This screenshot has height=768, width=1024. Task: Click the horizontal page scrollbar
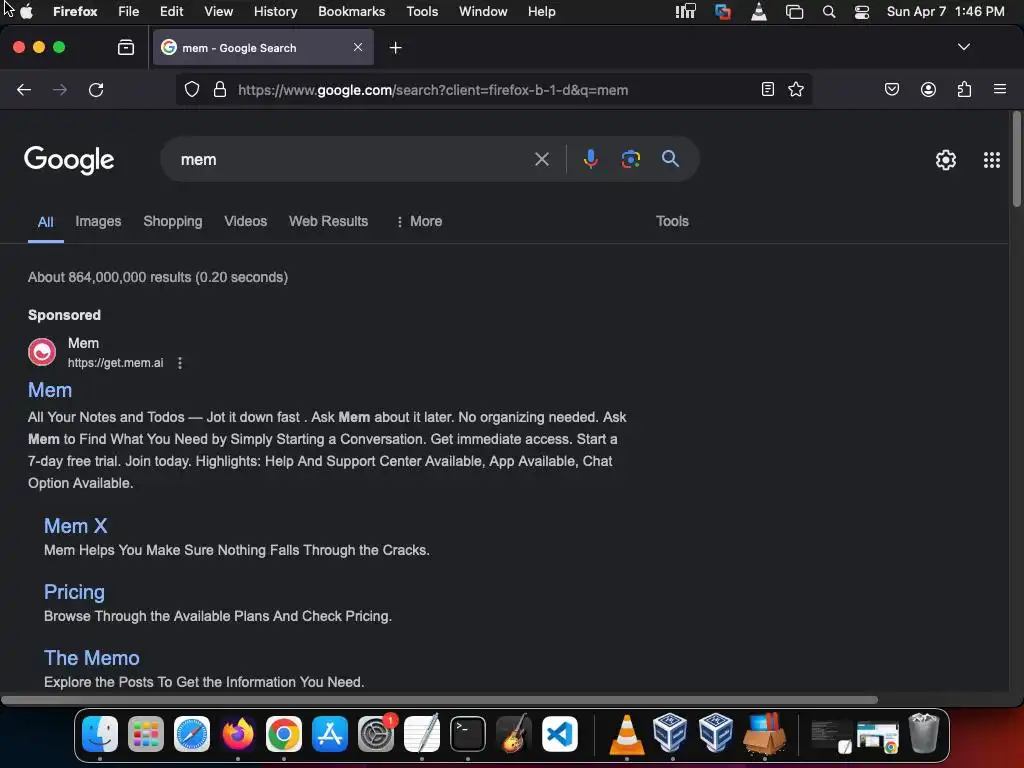click(439, 699)
